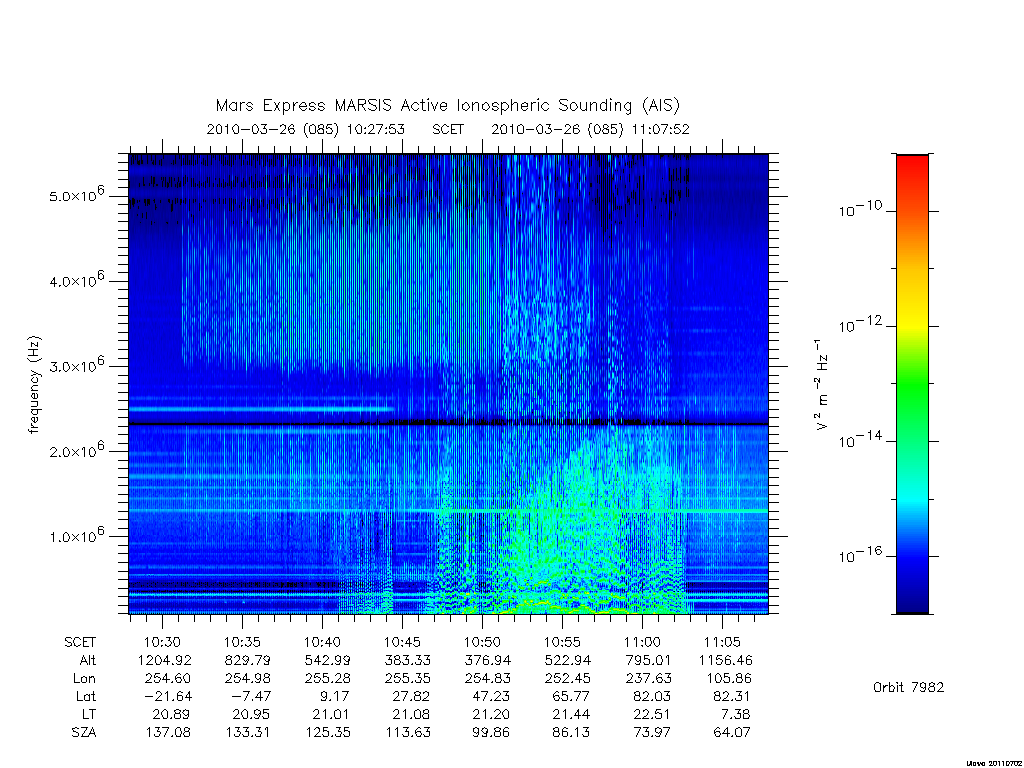The image size is (1024, 768).
Task: Click the 'frequency (Hz)' axis label
Action: coord(35,385)
